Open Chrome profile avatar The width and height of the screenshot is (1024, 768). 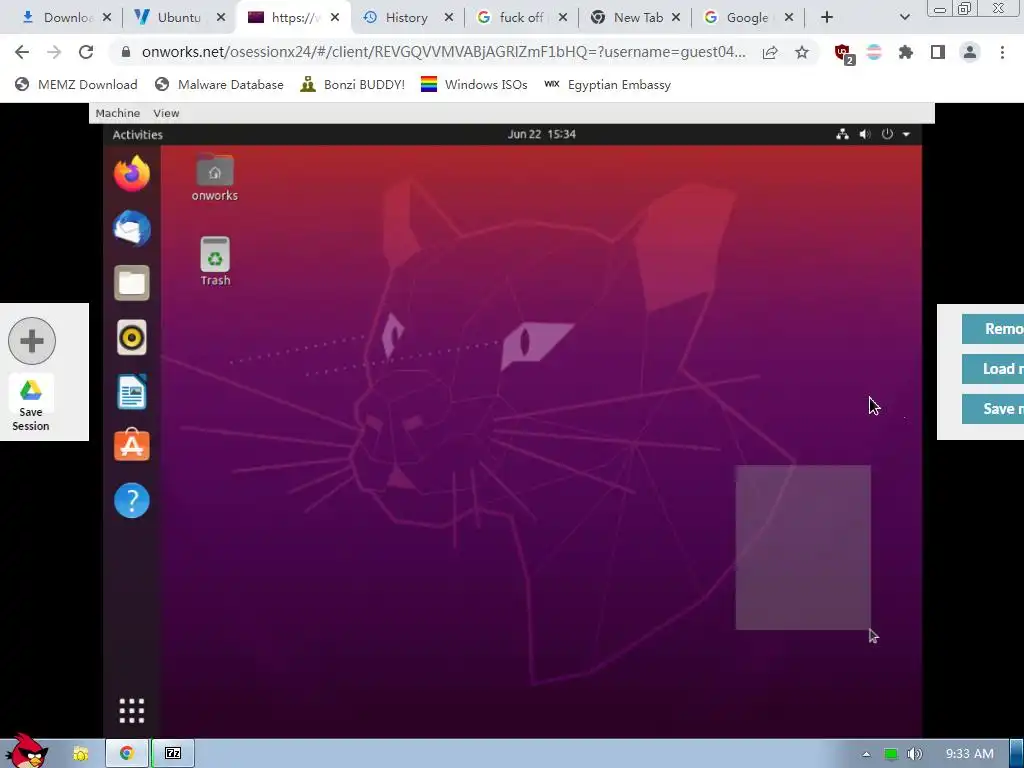pyautogui.click(x=970, y=52)
